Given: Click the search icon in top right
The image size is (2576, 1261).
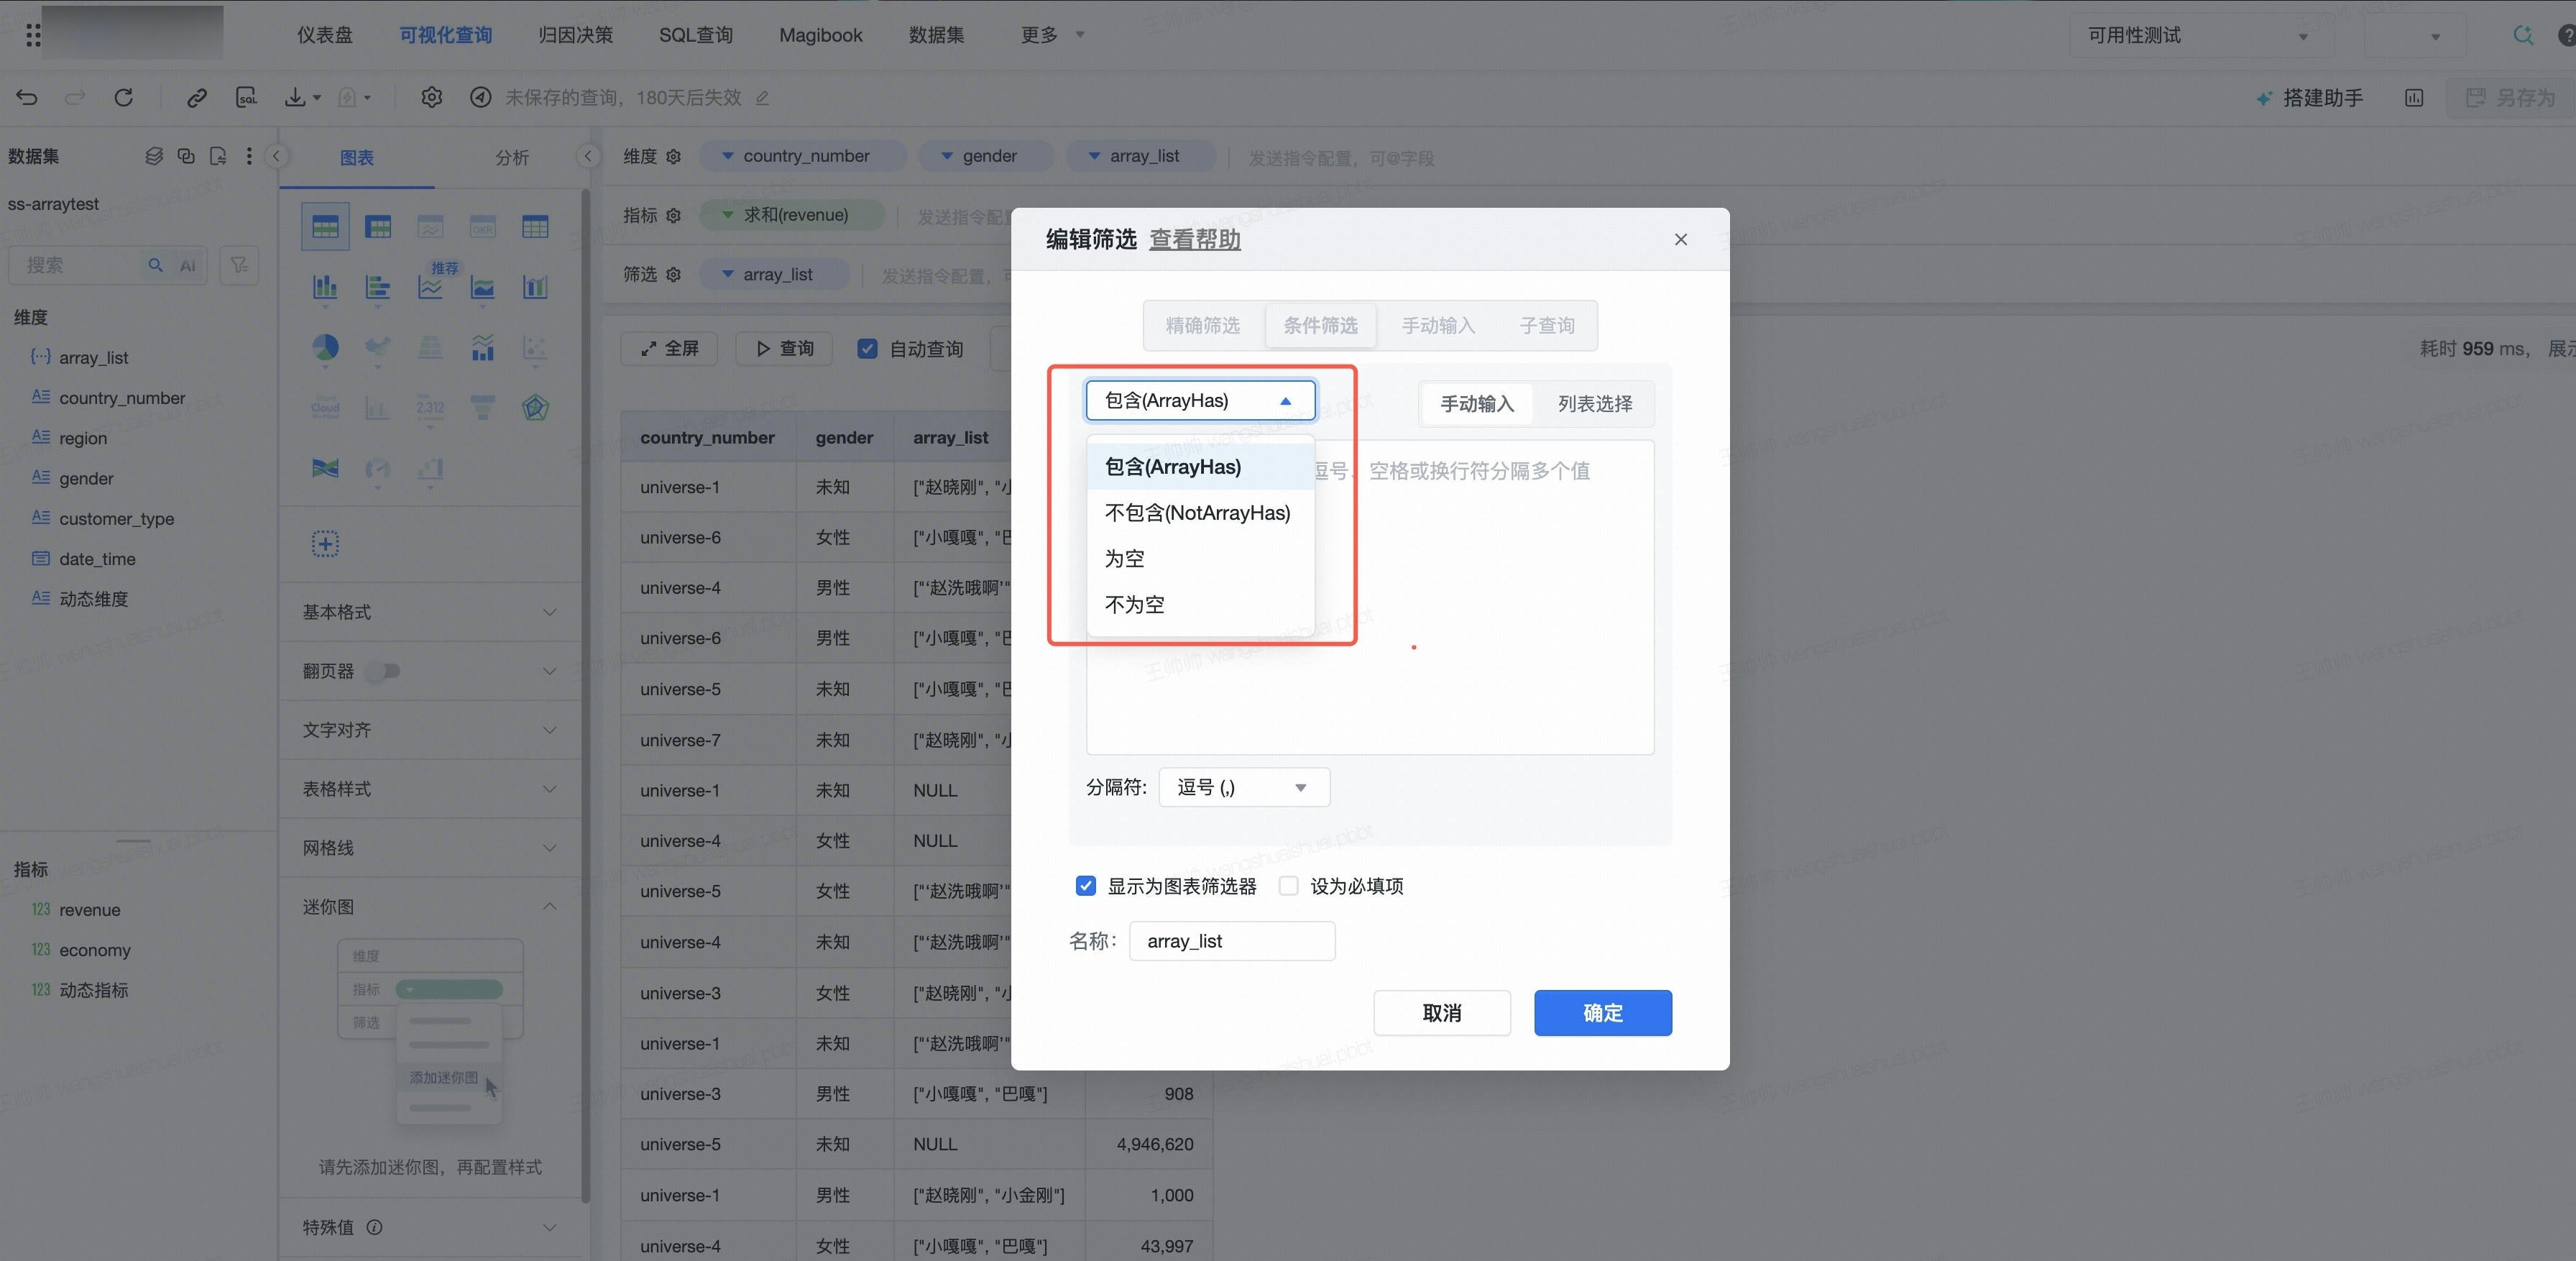Looking at the screenshot, I should click(2523, 35).
